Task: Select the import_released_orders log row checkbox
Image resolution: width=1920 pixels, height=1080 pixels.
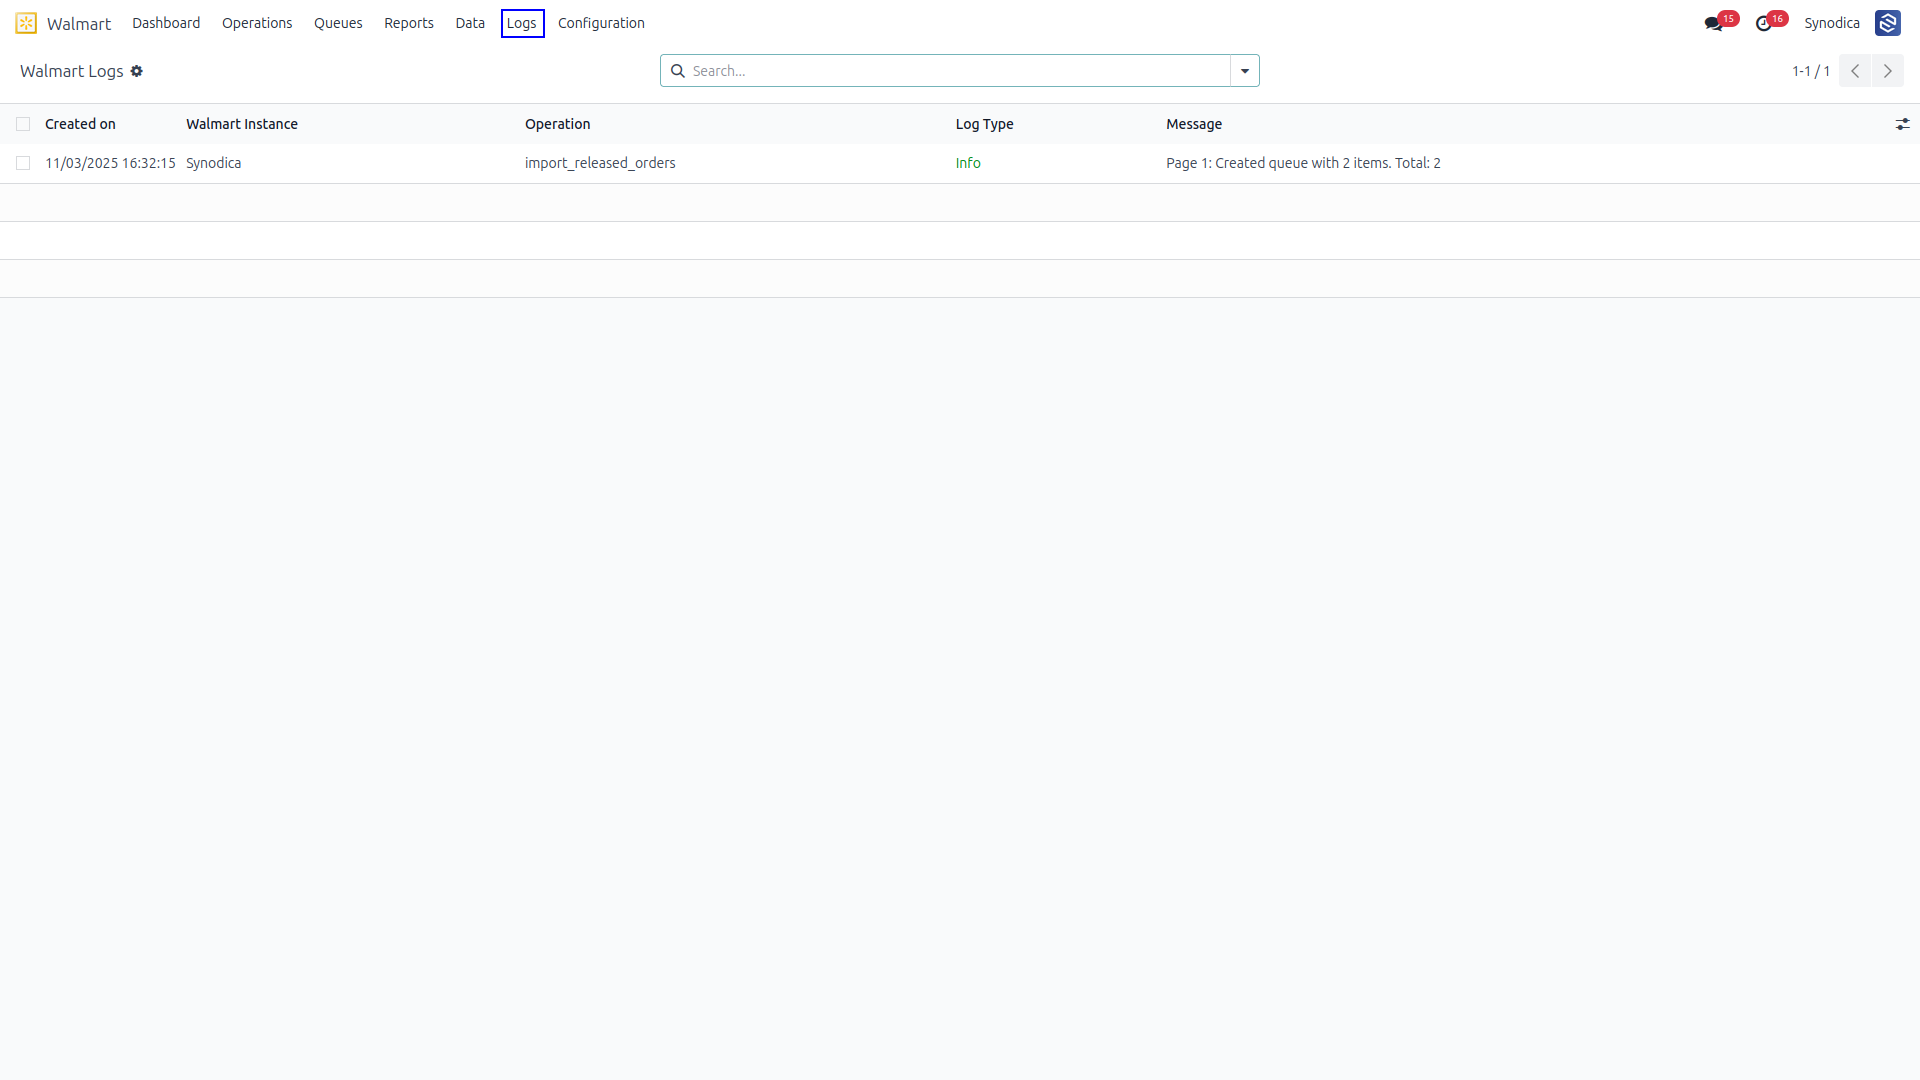Action: click(23, 163)
